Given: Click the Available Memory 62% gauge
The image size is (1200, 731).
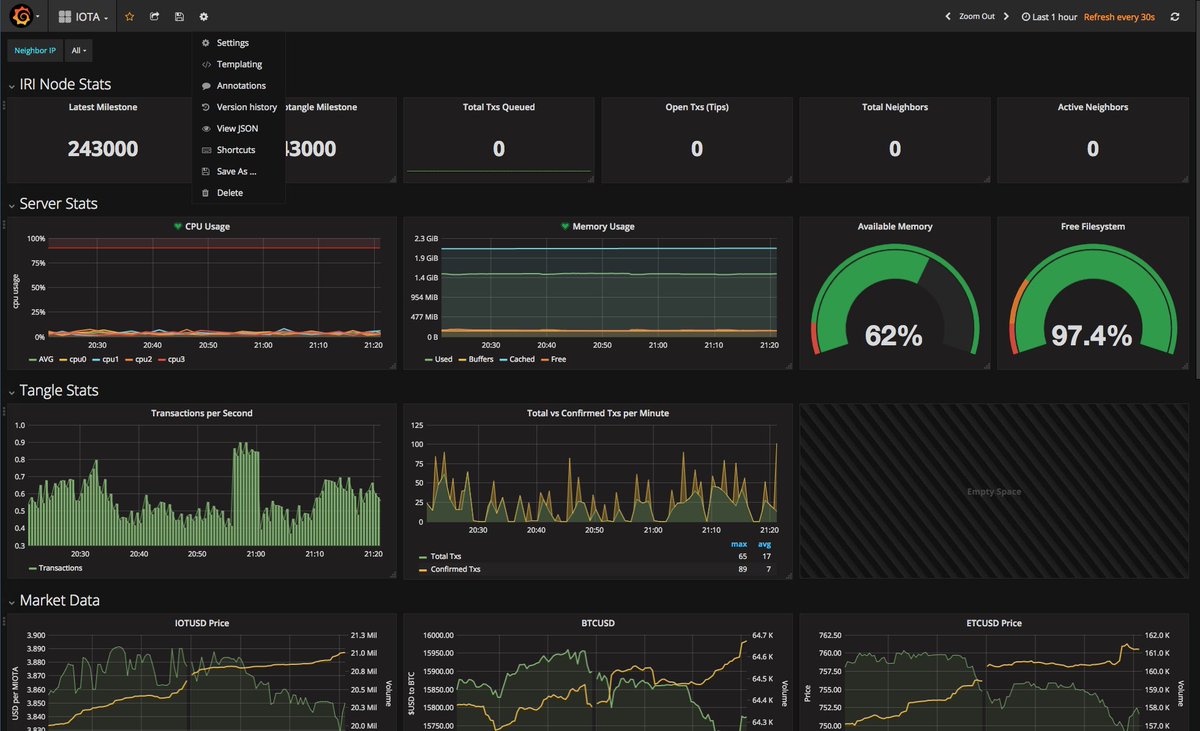Looking at the screenshot, I should [x=895, y=300].
